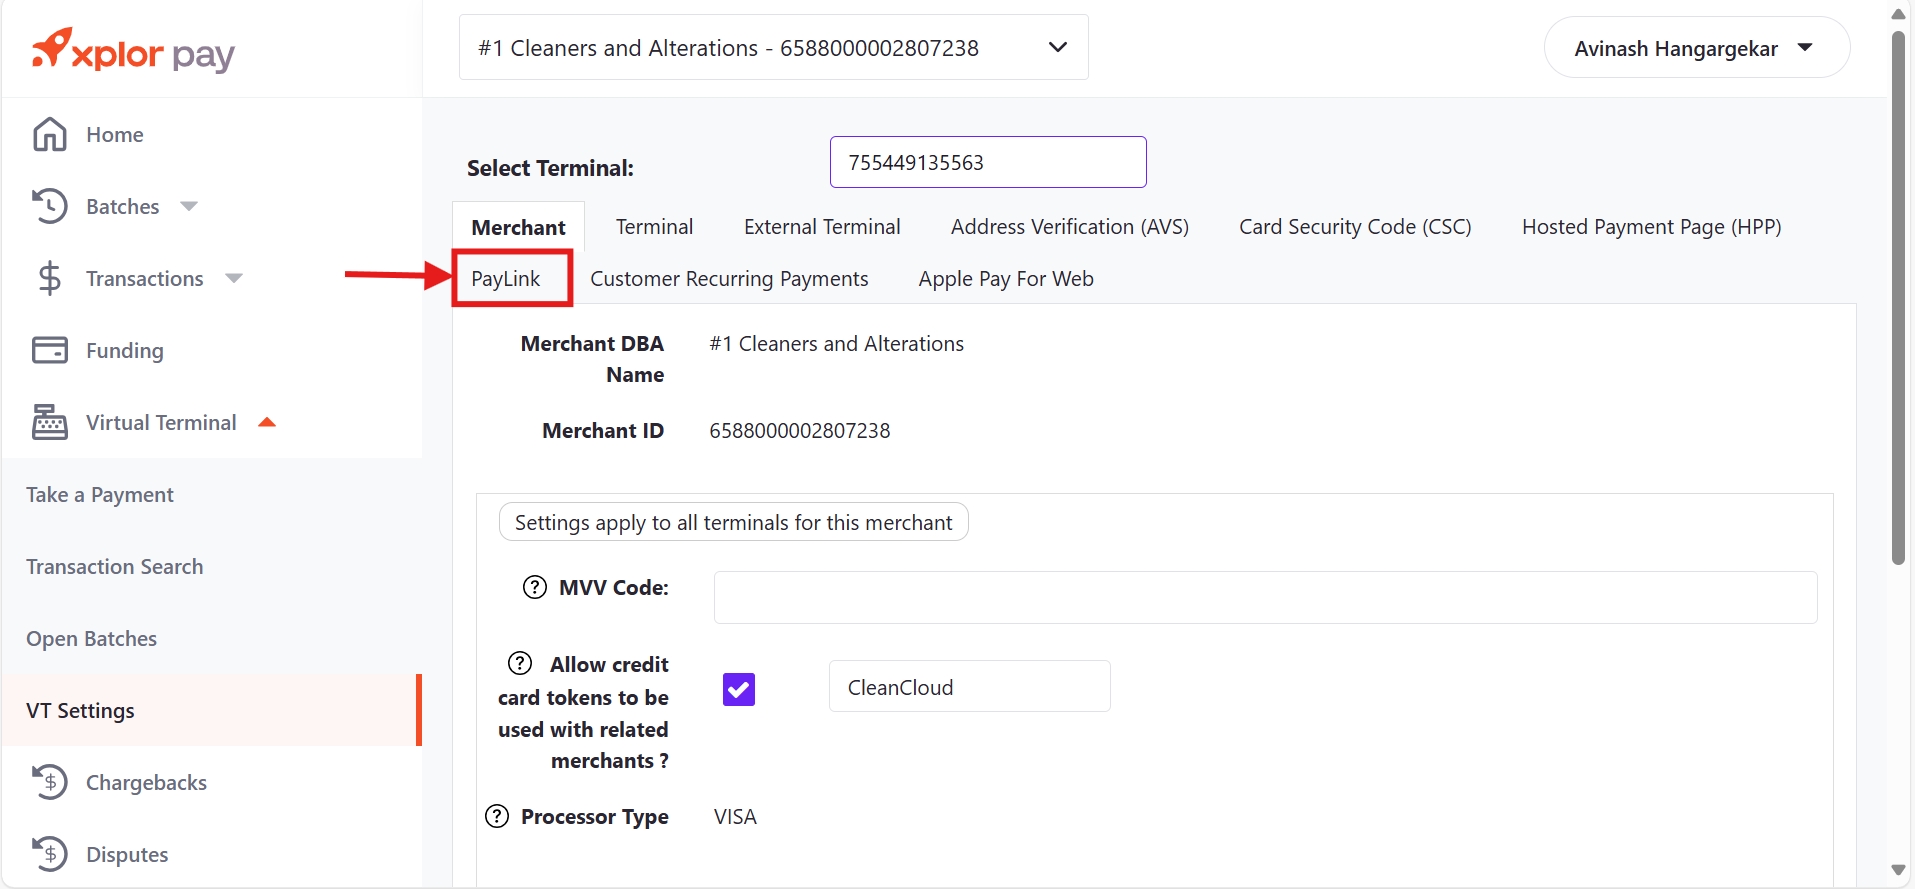
Task: Collapse the Virtual Terminal submenu arrow
Action: pos(267,422)
